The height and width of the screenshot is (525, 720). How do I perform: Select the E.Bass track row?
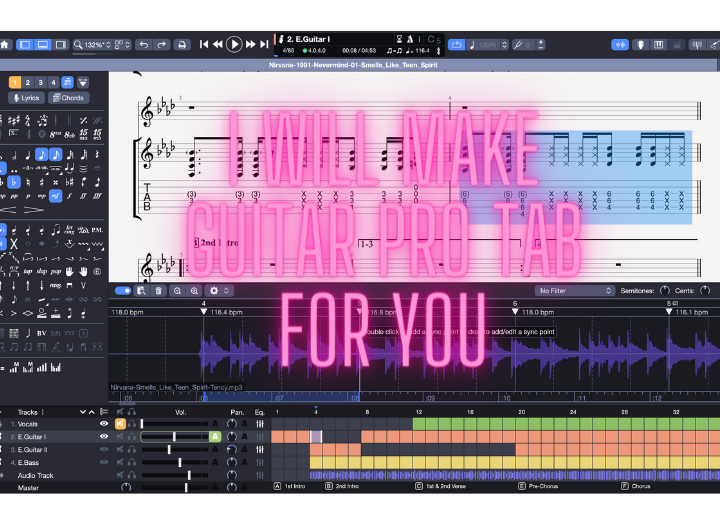coord(135,463)
